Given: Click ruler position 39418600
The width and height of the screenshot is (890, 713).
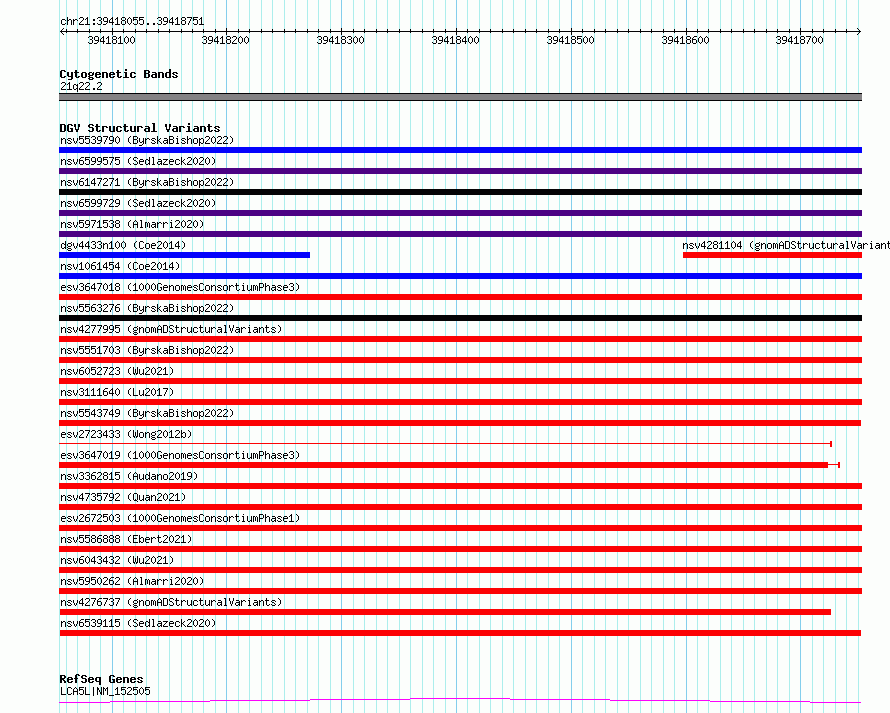Looking at the screenshot, I should [x=685, y=40].
